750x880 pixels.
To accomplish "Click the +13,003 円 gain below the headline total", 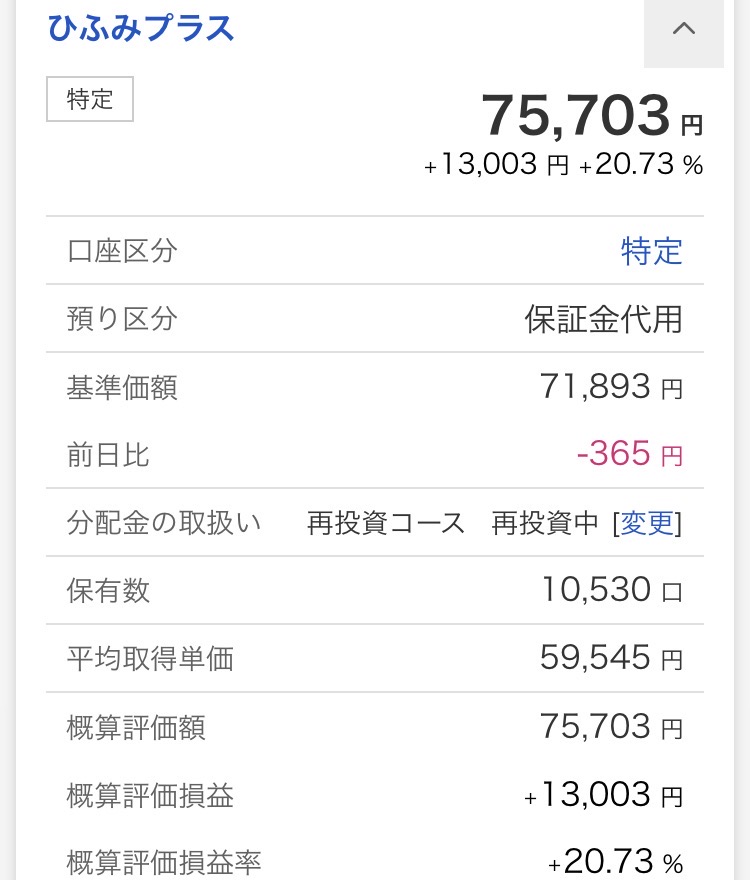I will pyautogui.click(x=497, y=166).
